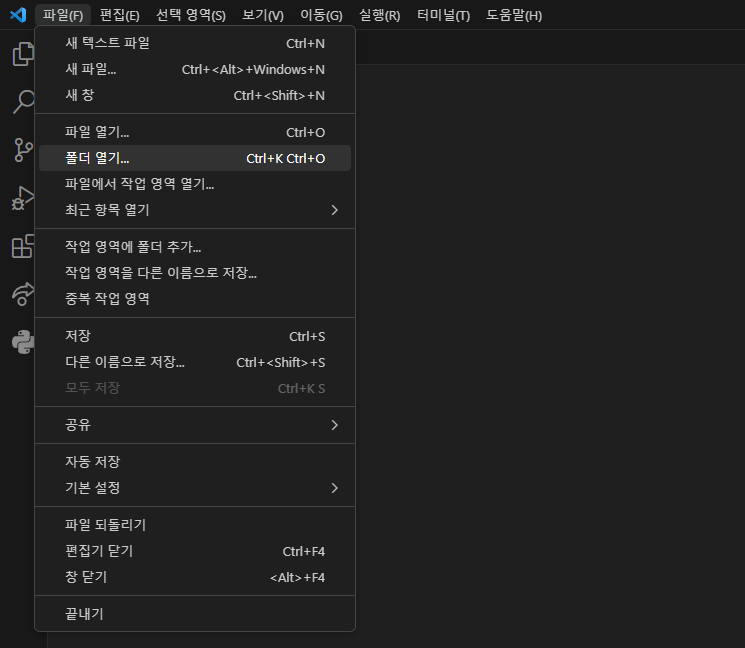745x648 pixels.
Task: Open the 이동(G) menu
Action: [x=321, y=15]
